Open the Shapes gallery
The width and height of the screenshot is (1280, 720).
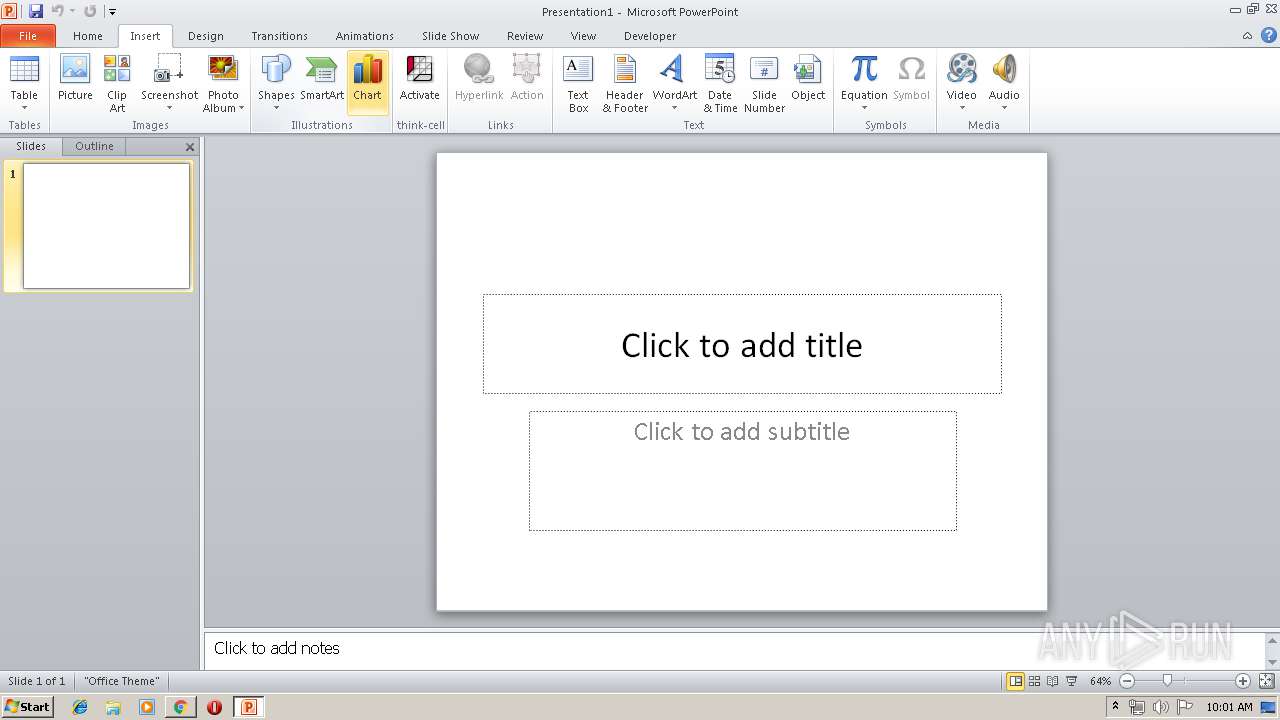tap(276, 82)
